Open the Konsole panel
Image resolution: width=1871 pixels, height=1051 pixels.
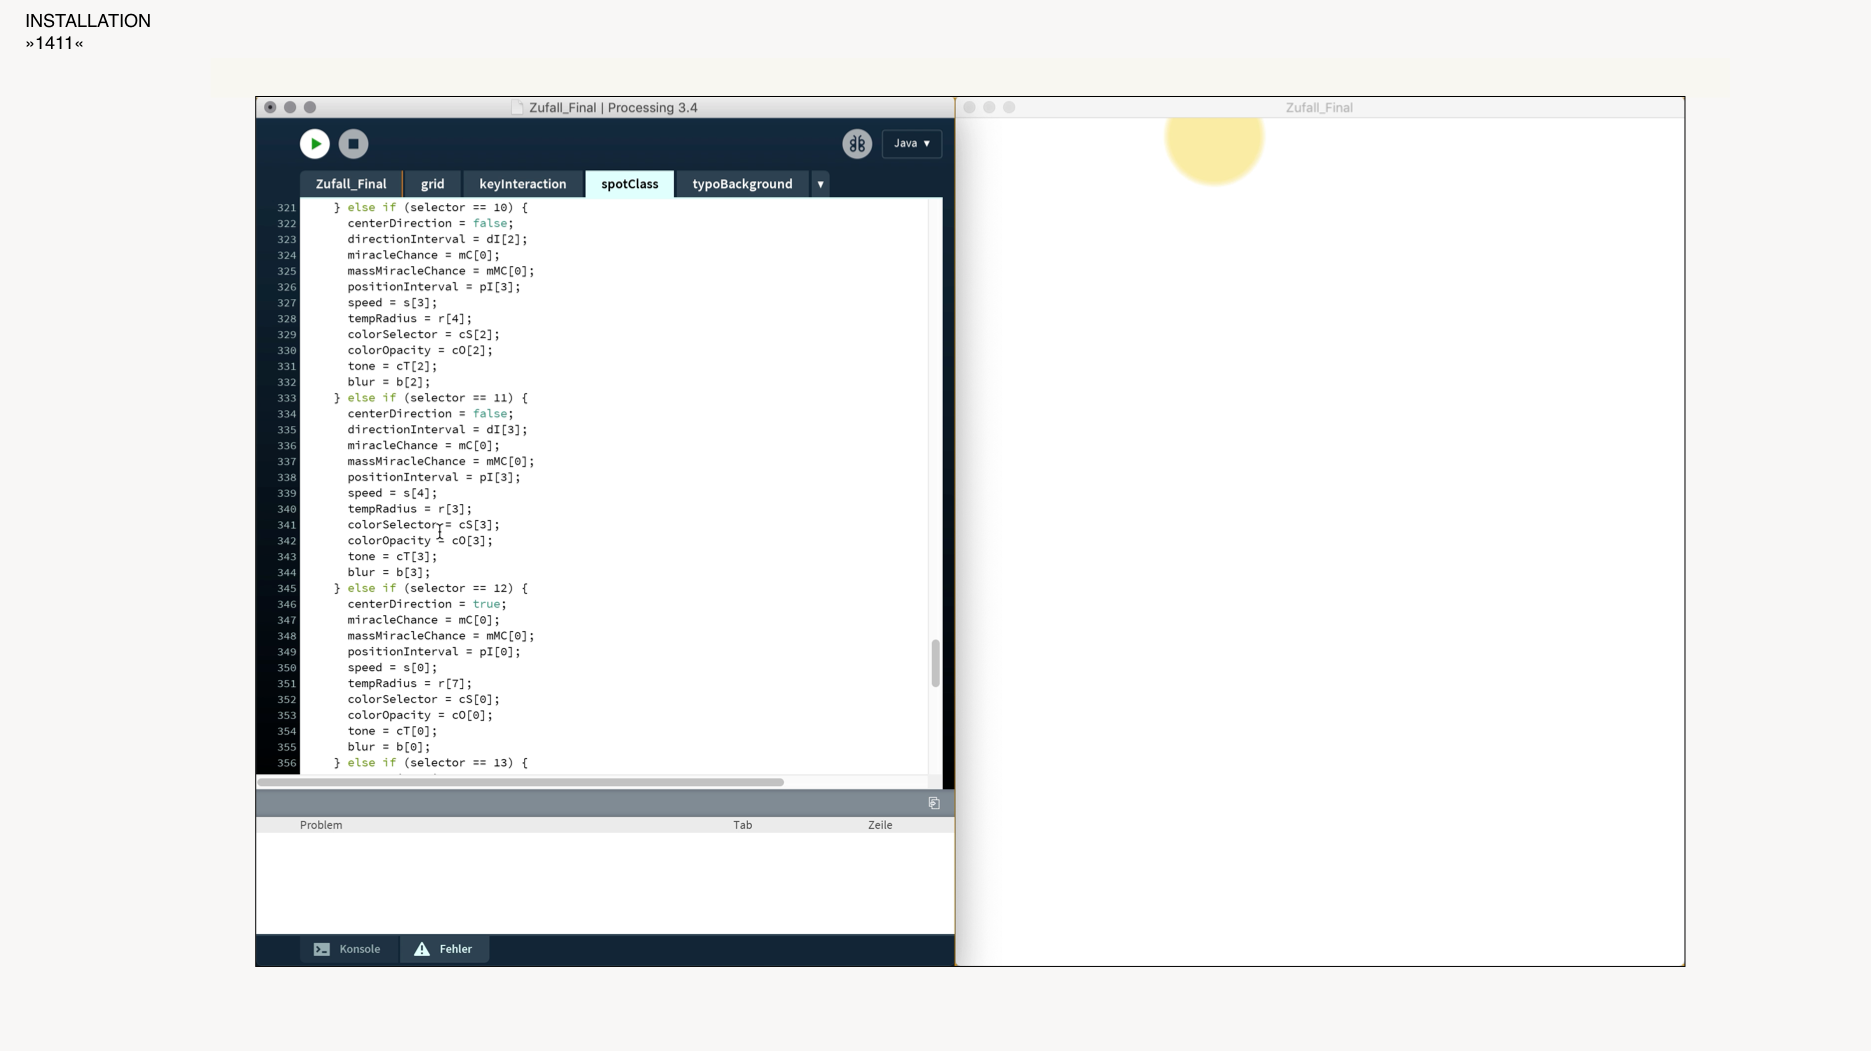pyautogui.click(x=347, y=949)
